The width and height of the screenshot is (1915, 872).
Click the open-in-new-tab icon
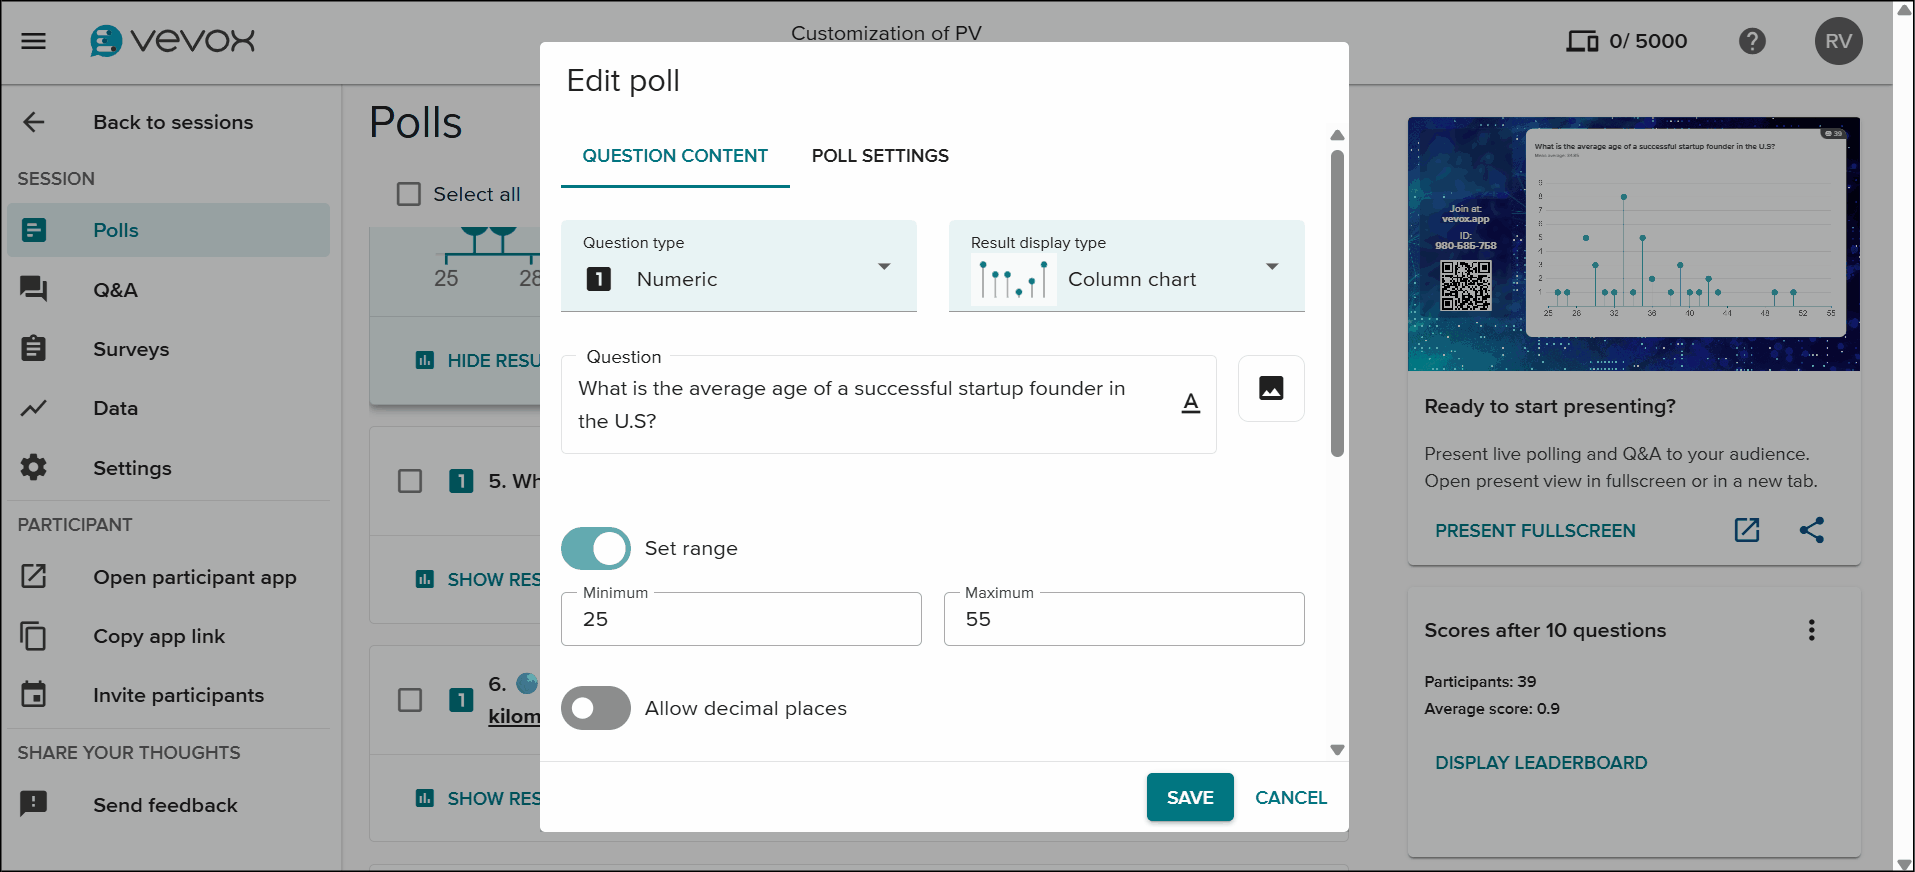click(x=1746, y=530)
